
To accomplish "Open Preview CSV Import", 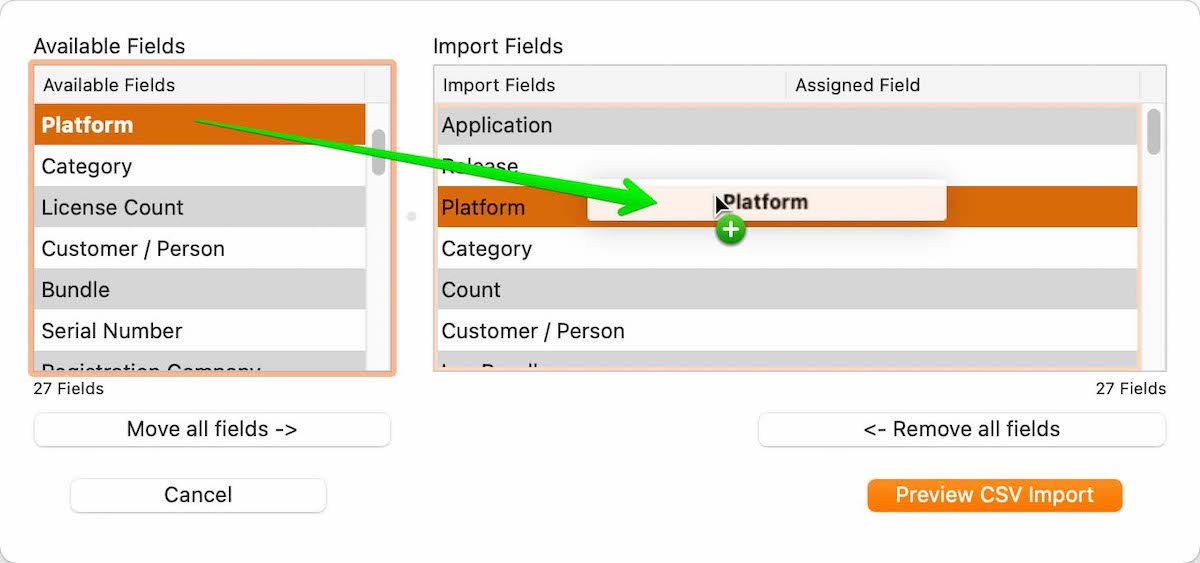I will pyautogui.click(x=994, y=495).
